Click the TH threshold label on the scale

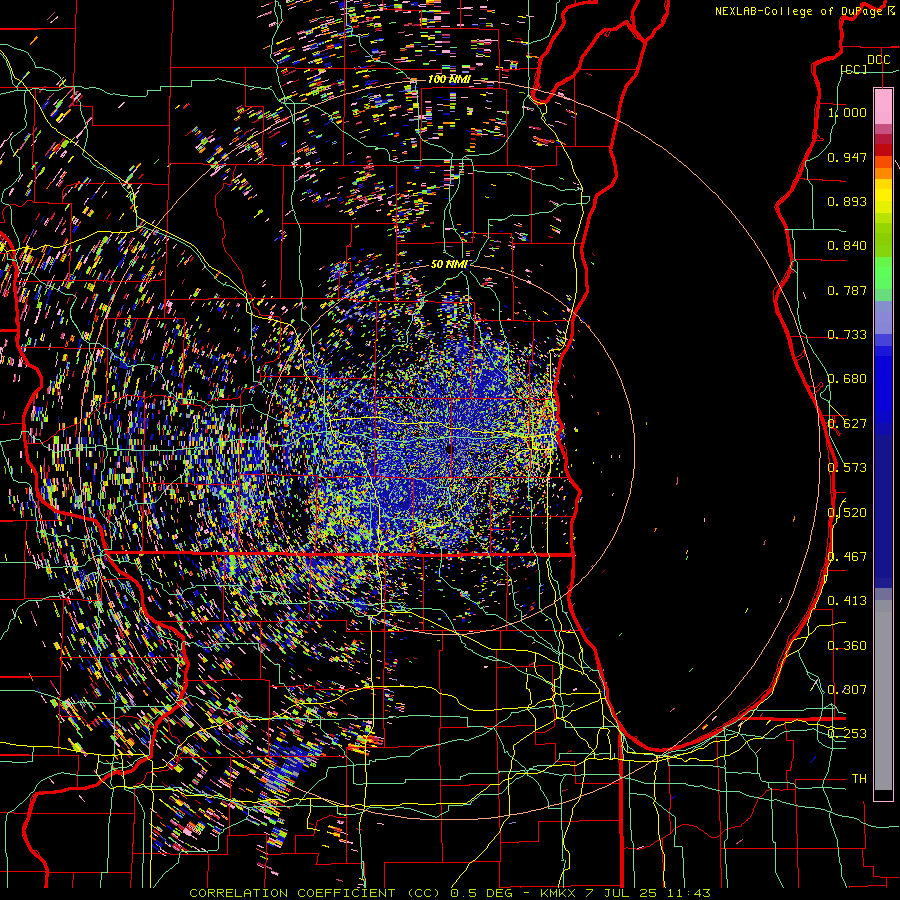859,779
